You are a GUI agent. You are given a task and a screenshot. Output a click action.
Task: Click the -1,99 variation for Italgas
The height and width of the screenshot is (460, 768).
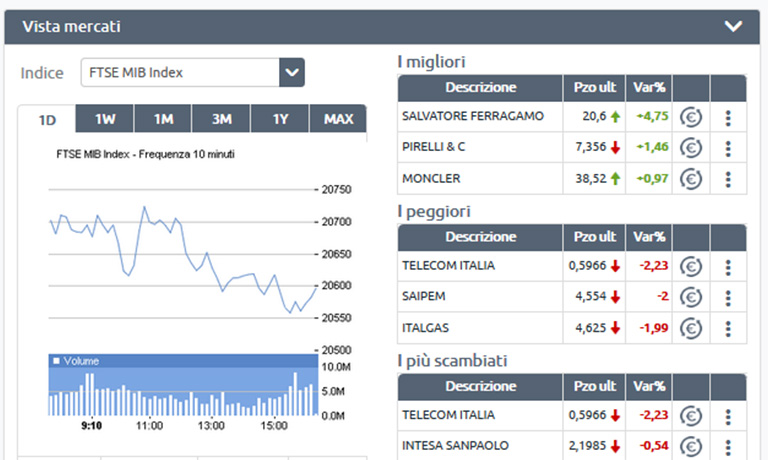[x=654, y=328]
